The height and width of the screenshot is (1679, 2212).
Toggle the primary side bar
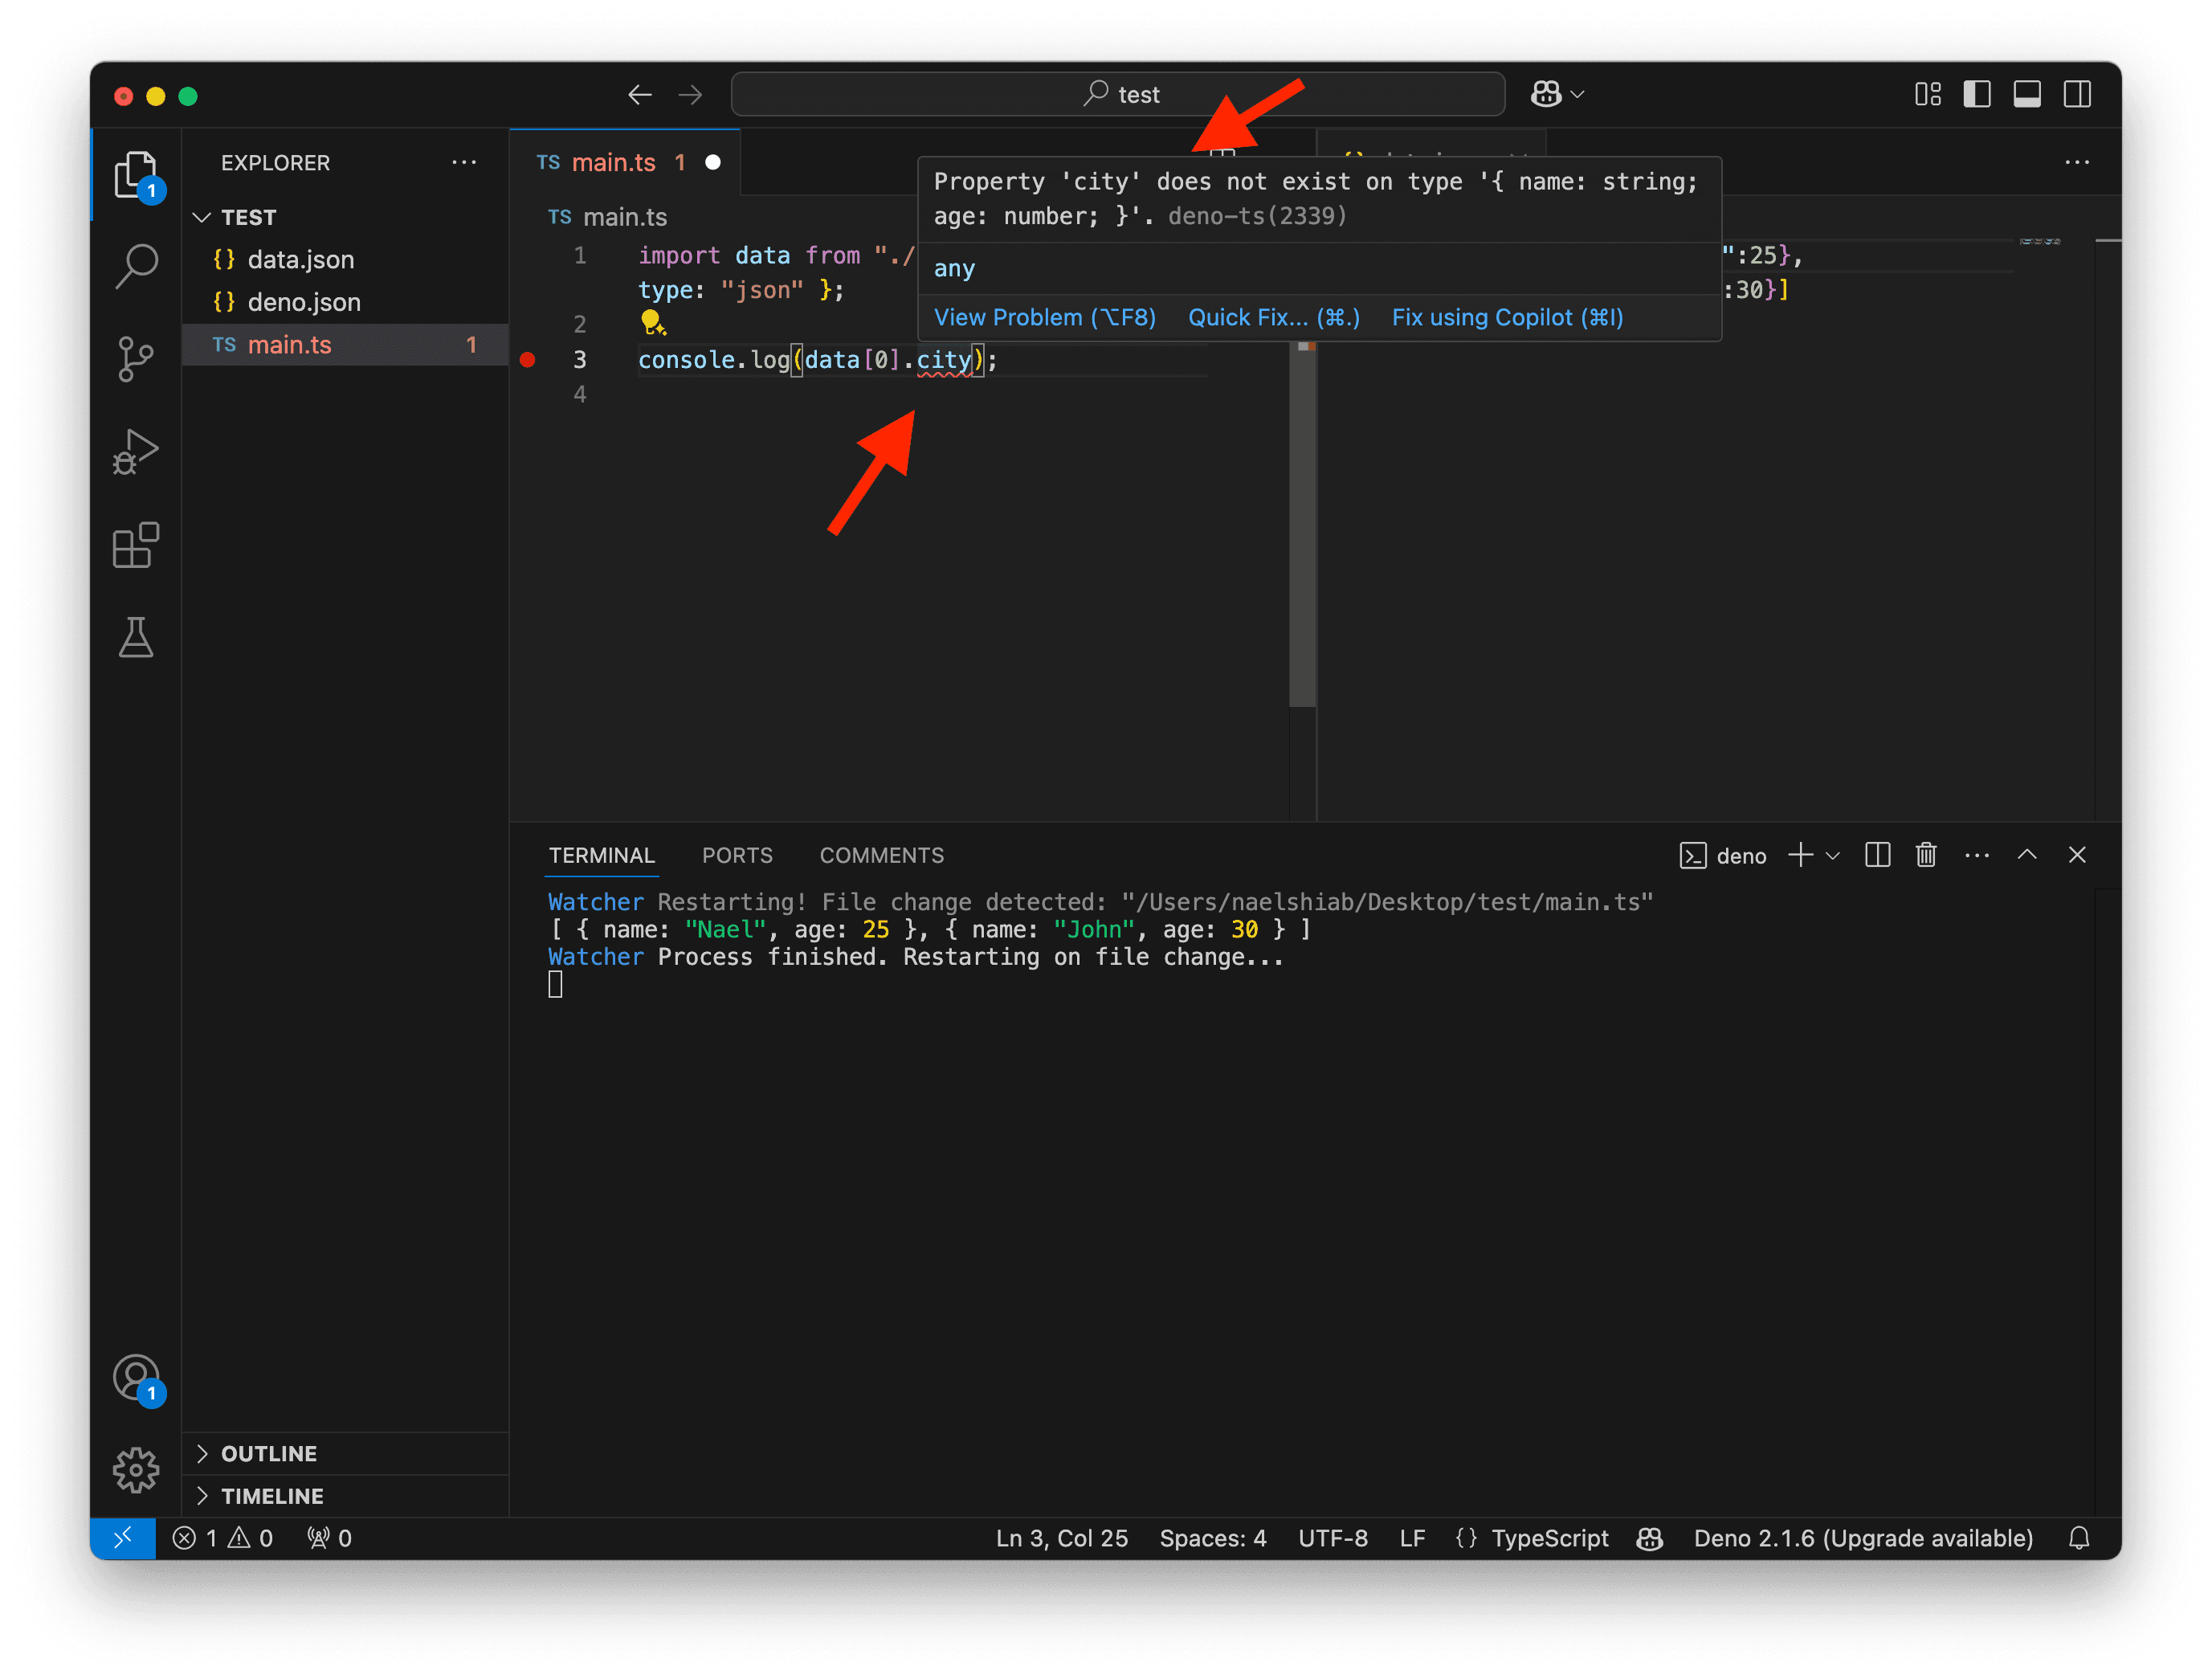click(x=1977, y=94)
